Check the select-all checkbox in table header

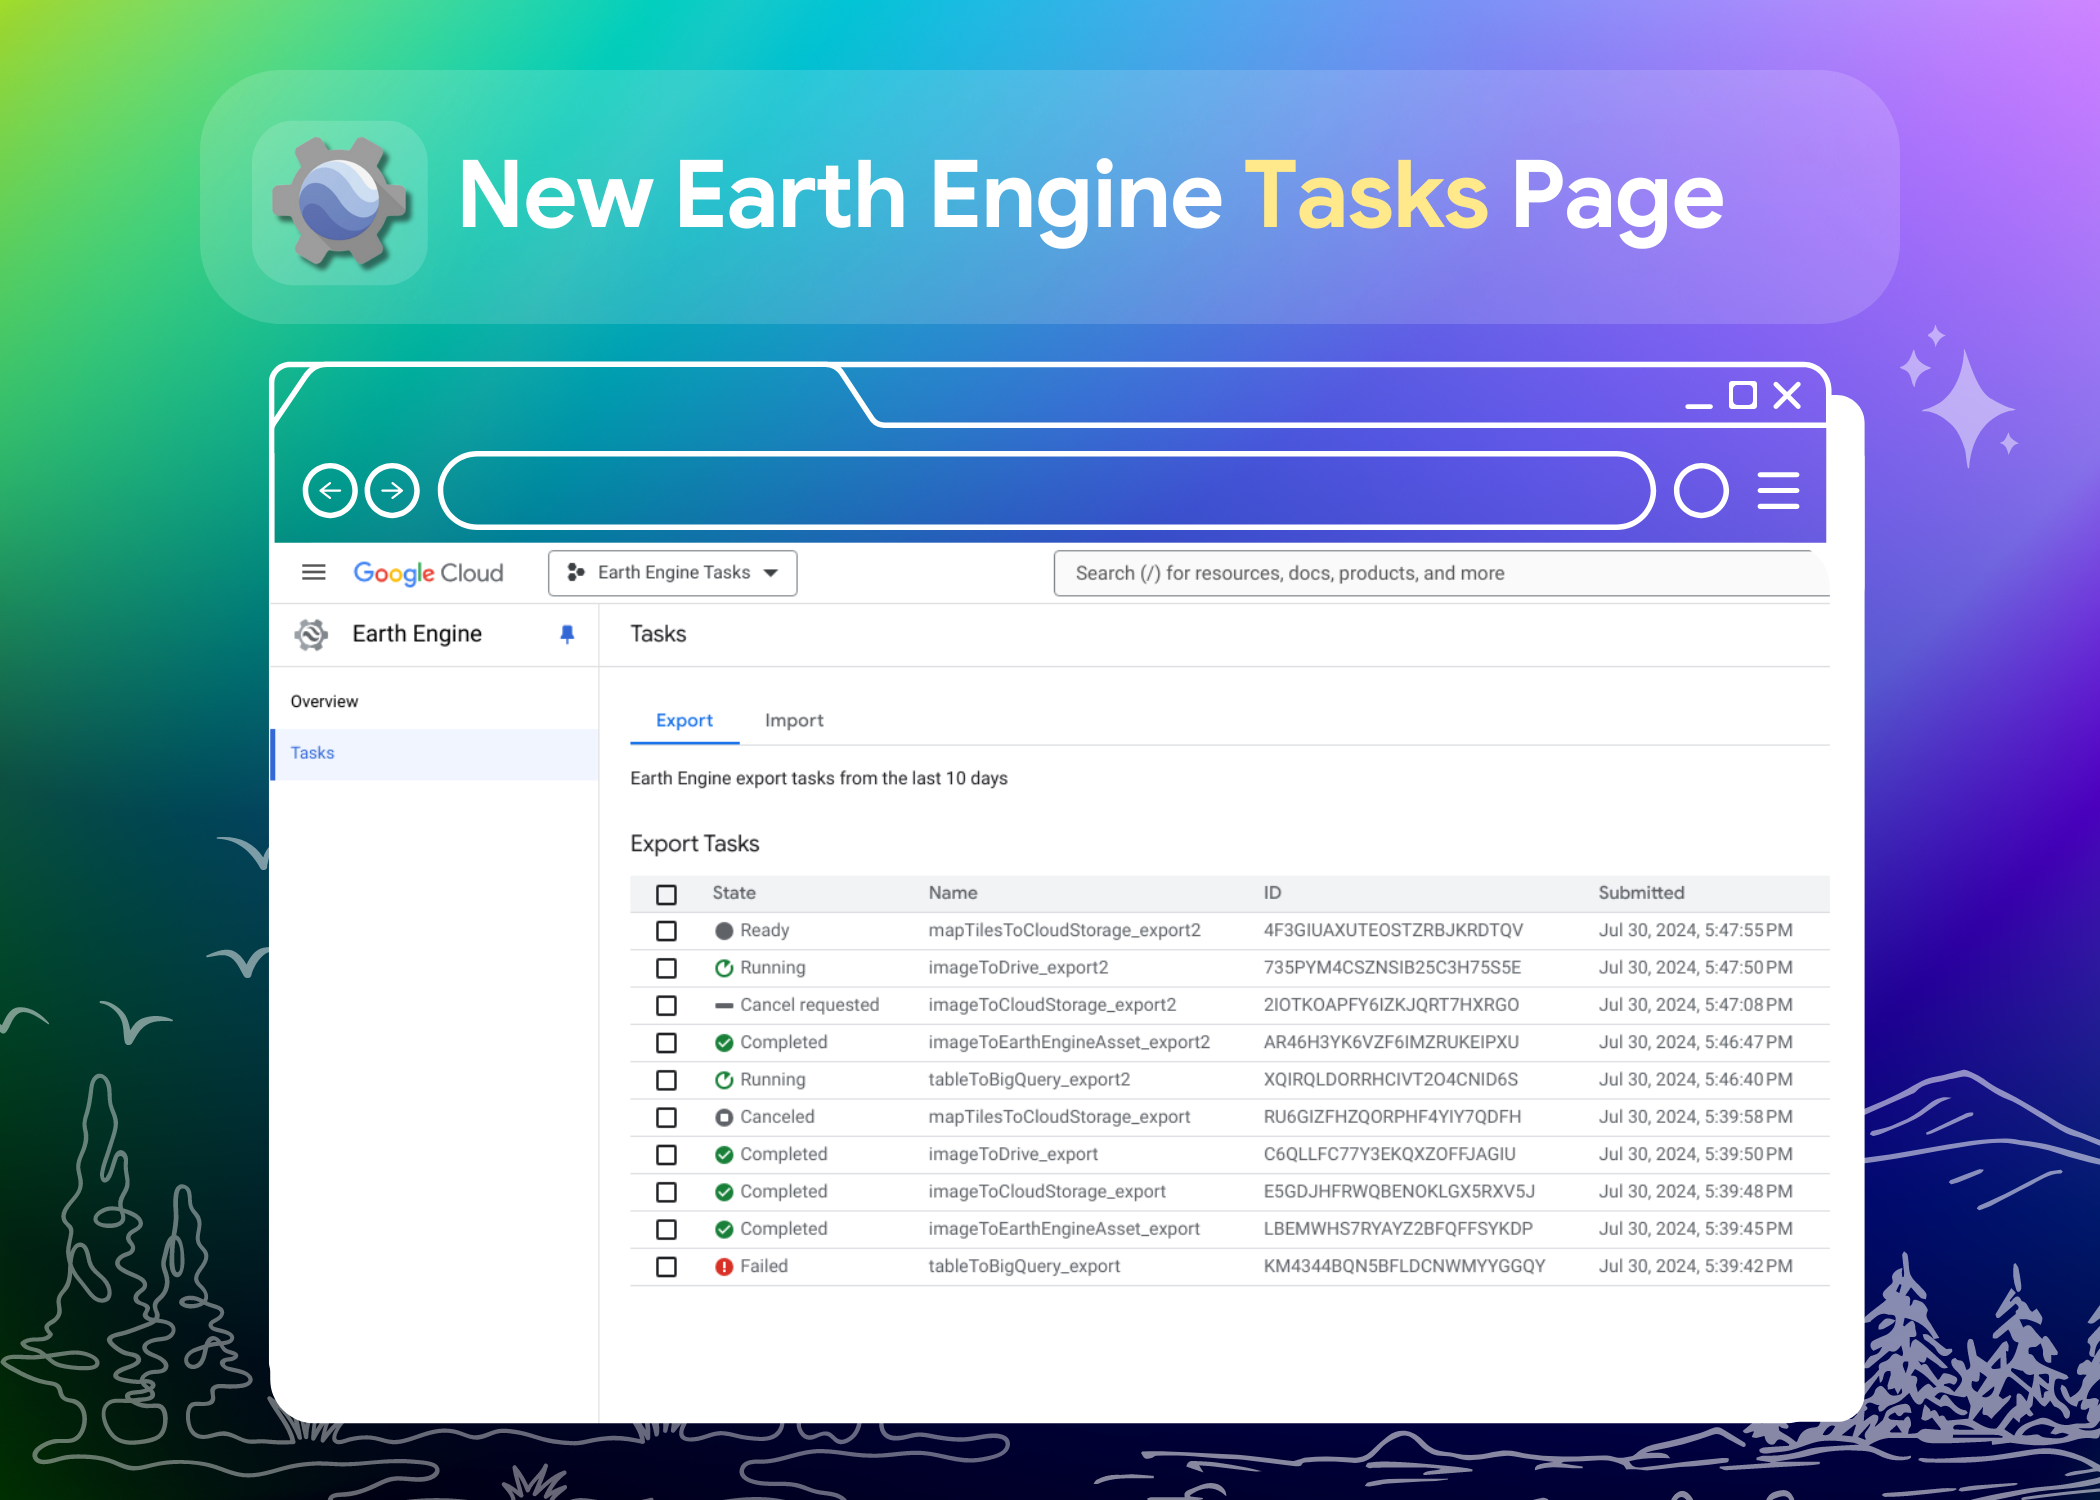(666, 894)
